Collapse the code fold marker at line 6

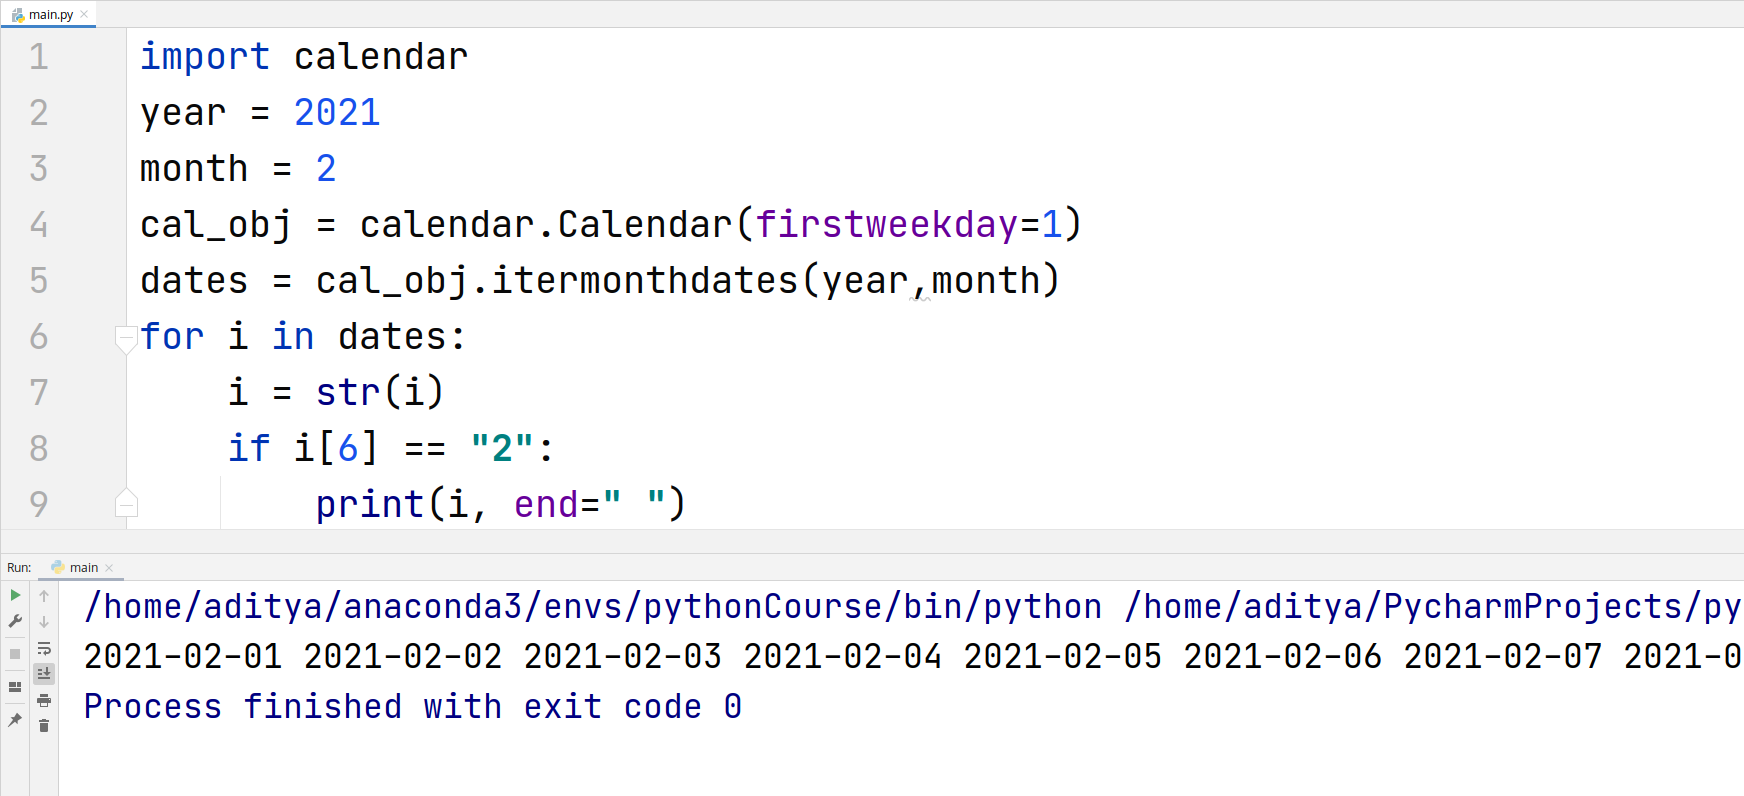click(126, 337)
